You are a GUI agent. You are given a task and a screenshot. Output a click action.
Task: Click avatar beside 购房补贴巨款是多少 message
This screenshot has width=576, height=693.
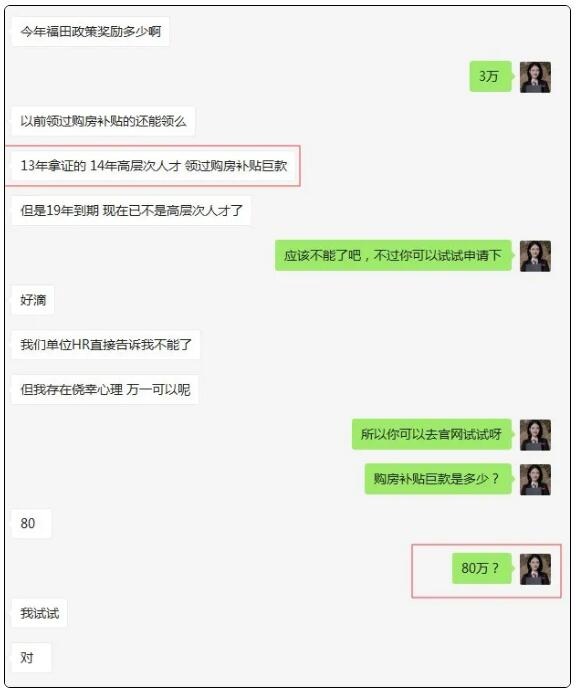coord(535,480)
